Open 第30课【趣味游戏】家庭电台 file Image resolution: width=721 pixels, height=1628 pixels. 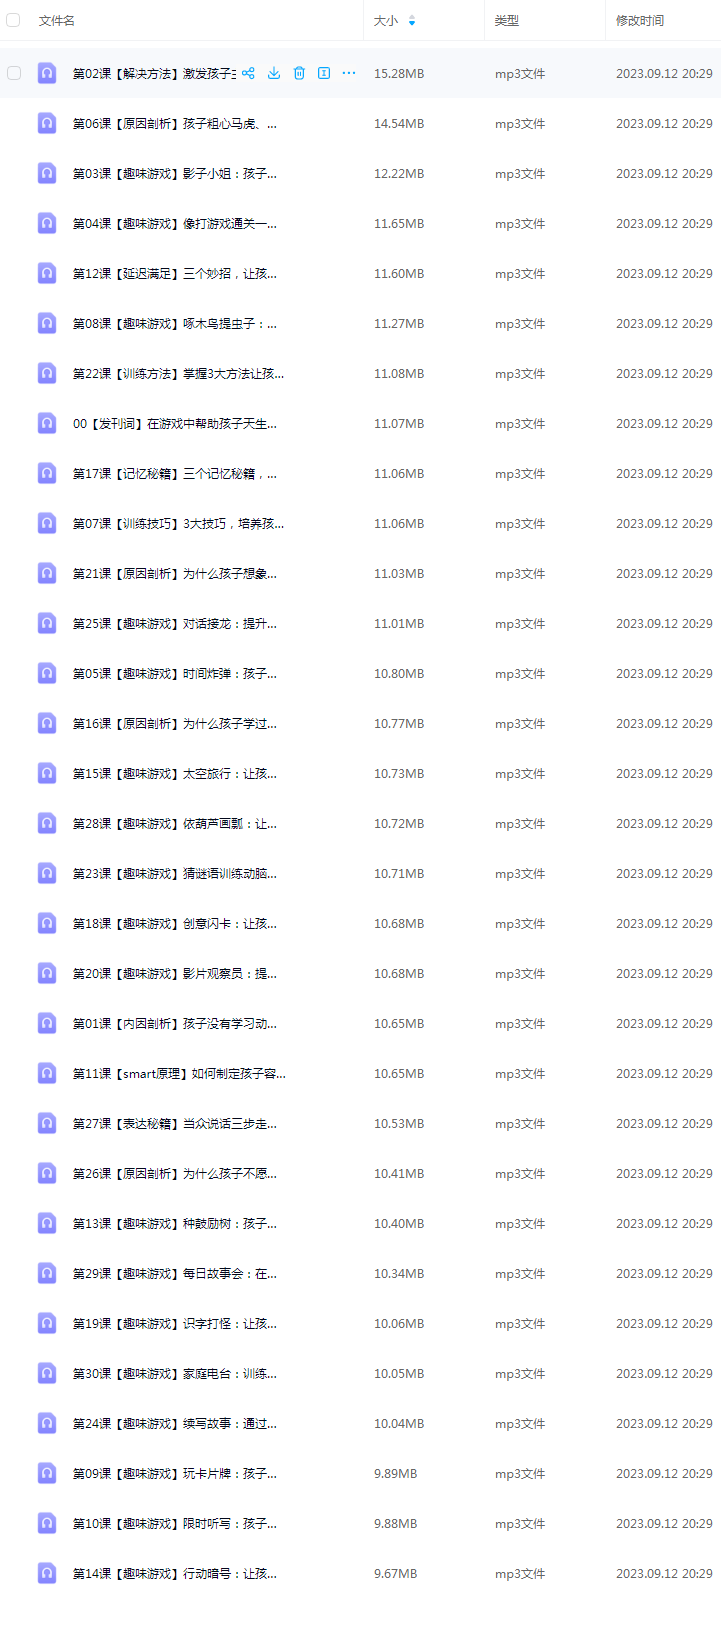tap(175, 1373)
